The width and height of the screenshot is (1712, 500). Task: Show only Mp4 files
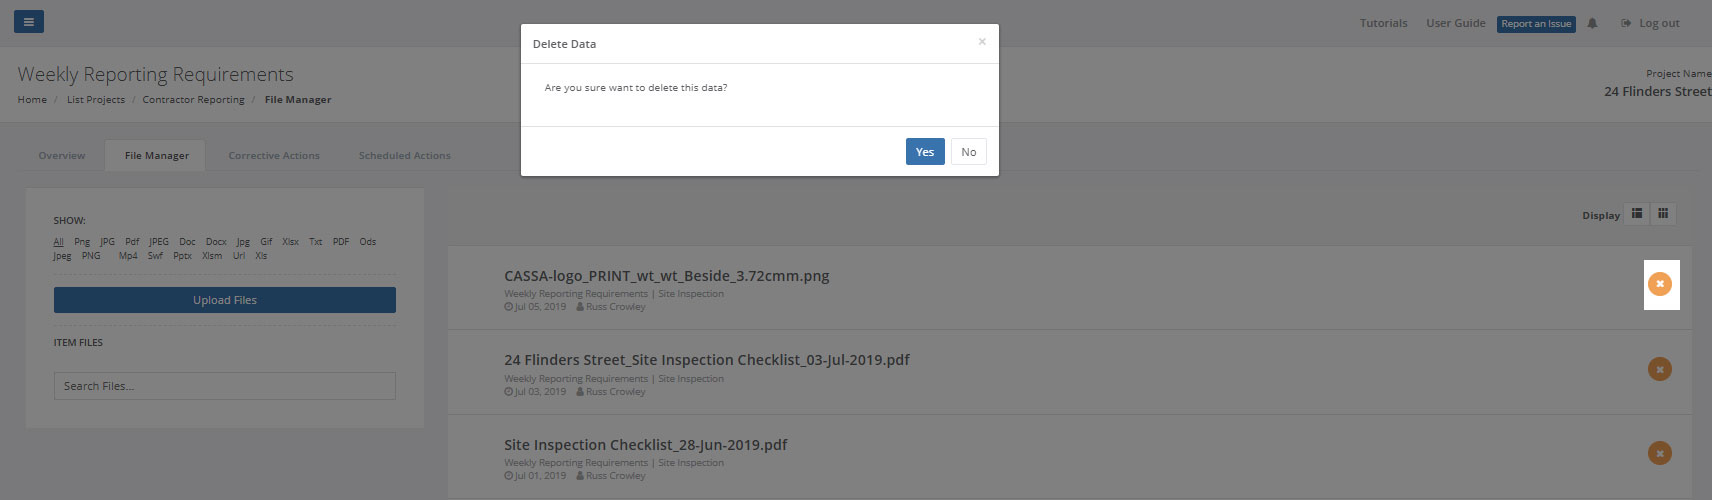pyautogui.click(x=128, y=256)
